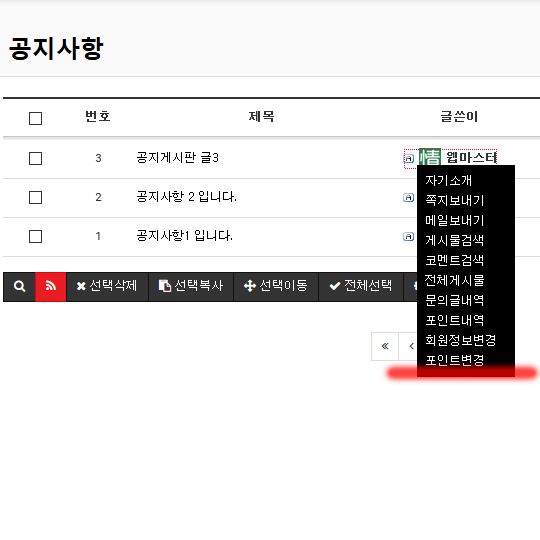Viewport: 540px width, 540px height.
Task: Go to first page with « button
Action: 385,346
